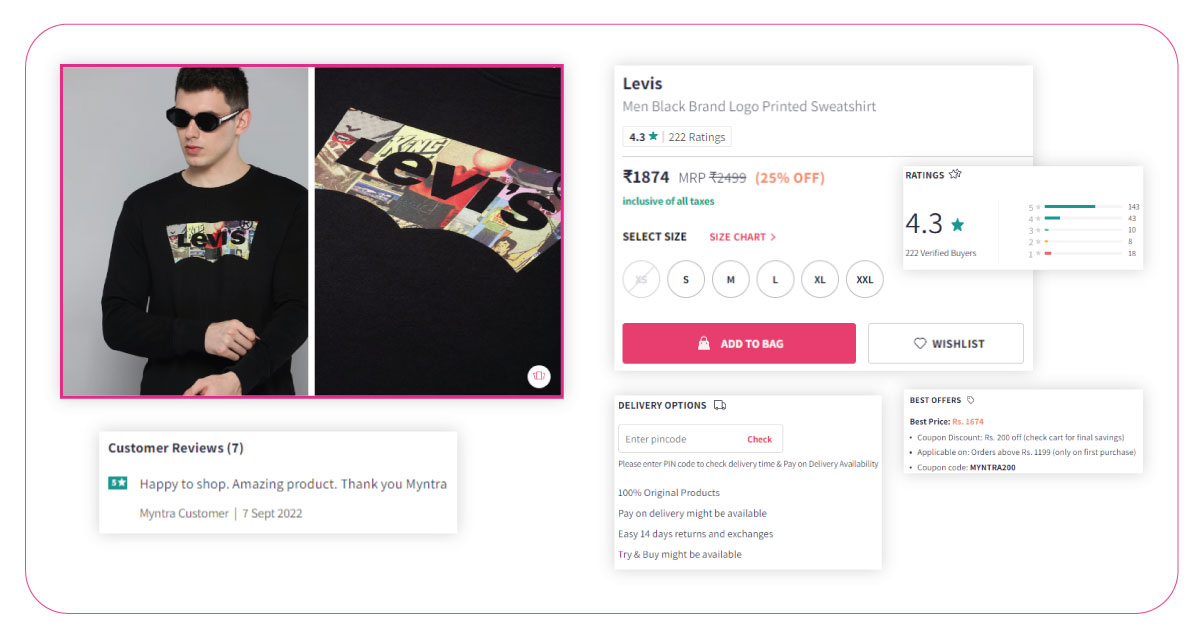1203x634 pixels.
Task: Open the Size Chart link
Action: [x=742, y=237]
